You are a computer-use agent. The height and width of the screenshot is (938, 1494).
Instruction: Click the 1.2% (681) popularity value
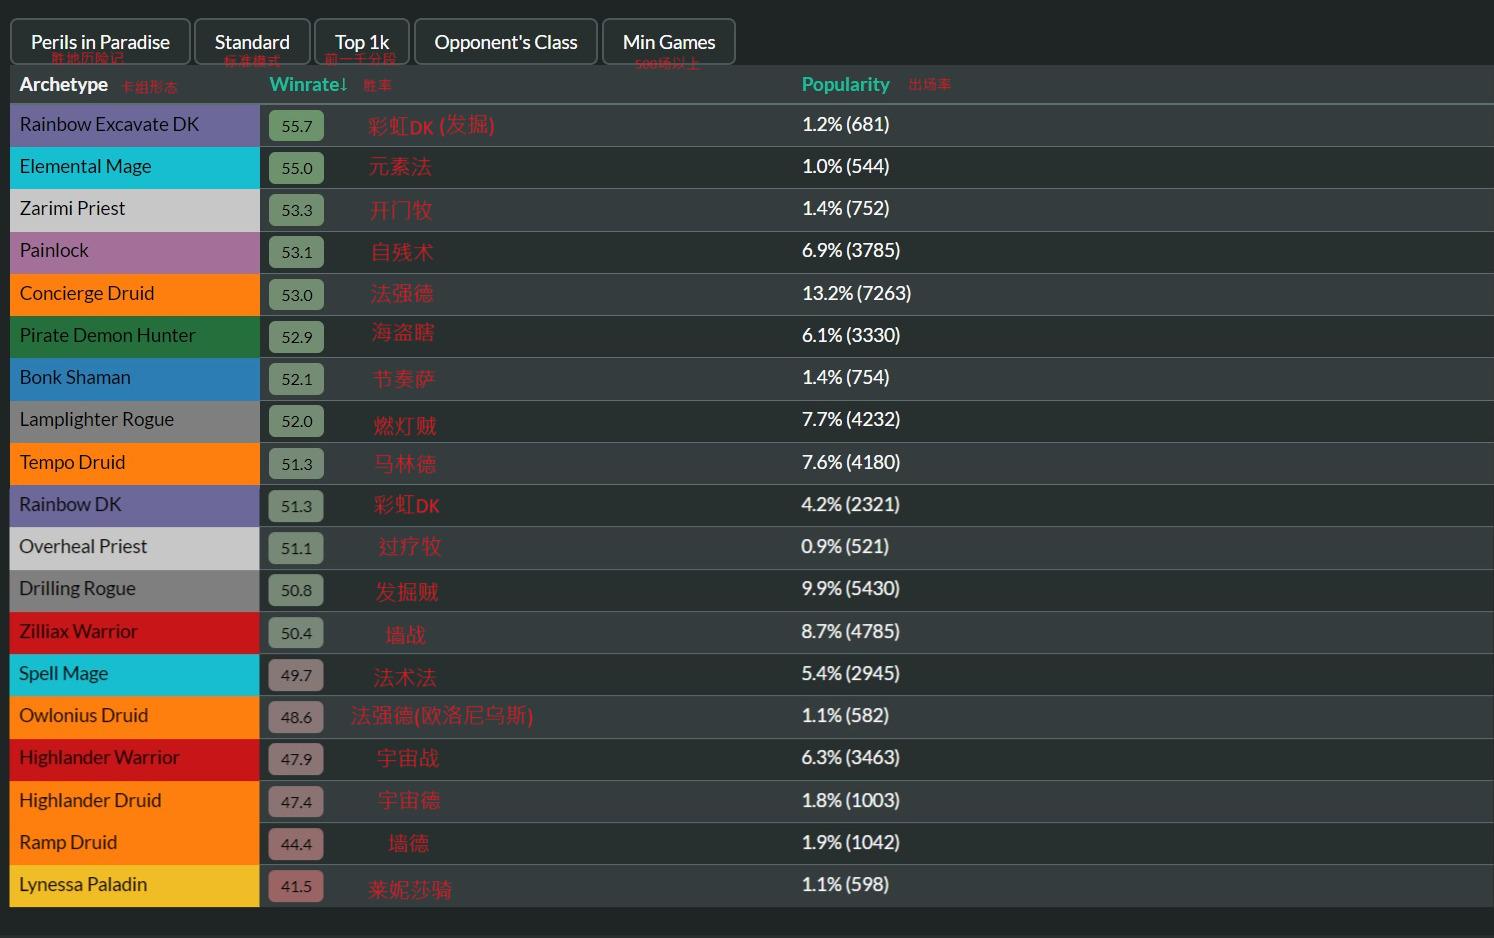845,125
